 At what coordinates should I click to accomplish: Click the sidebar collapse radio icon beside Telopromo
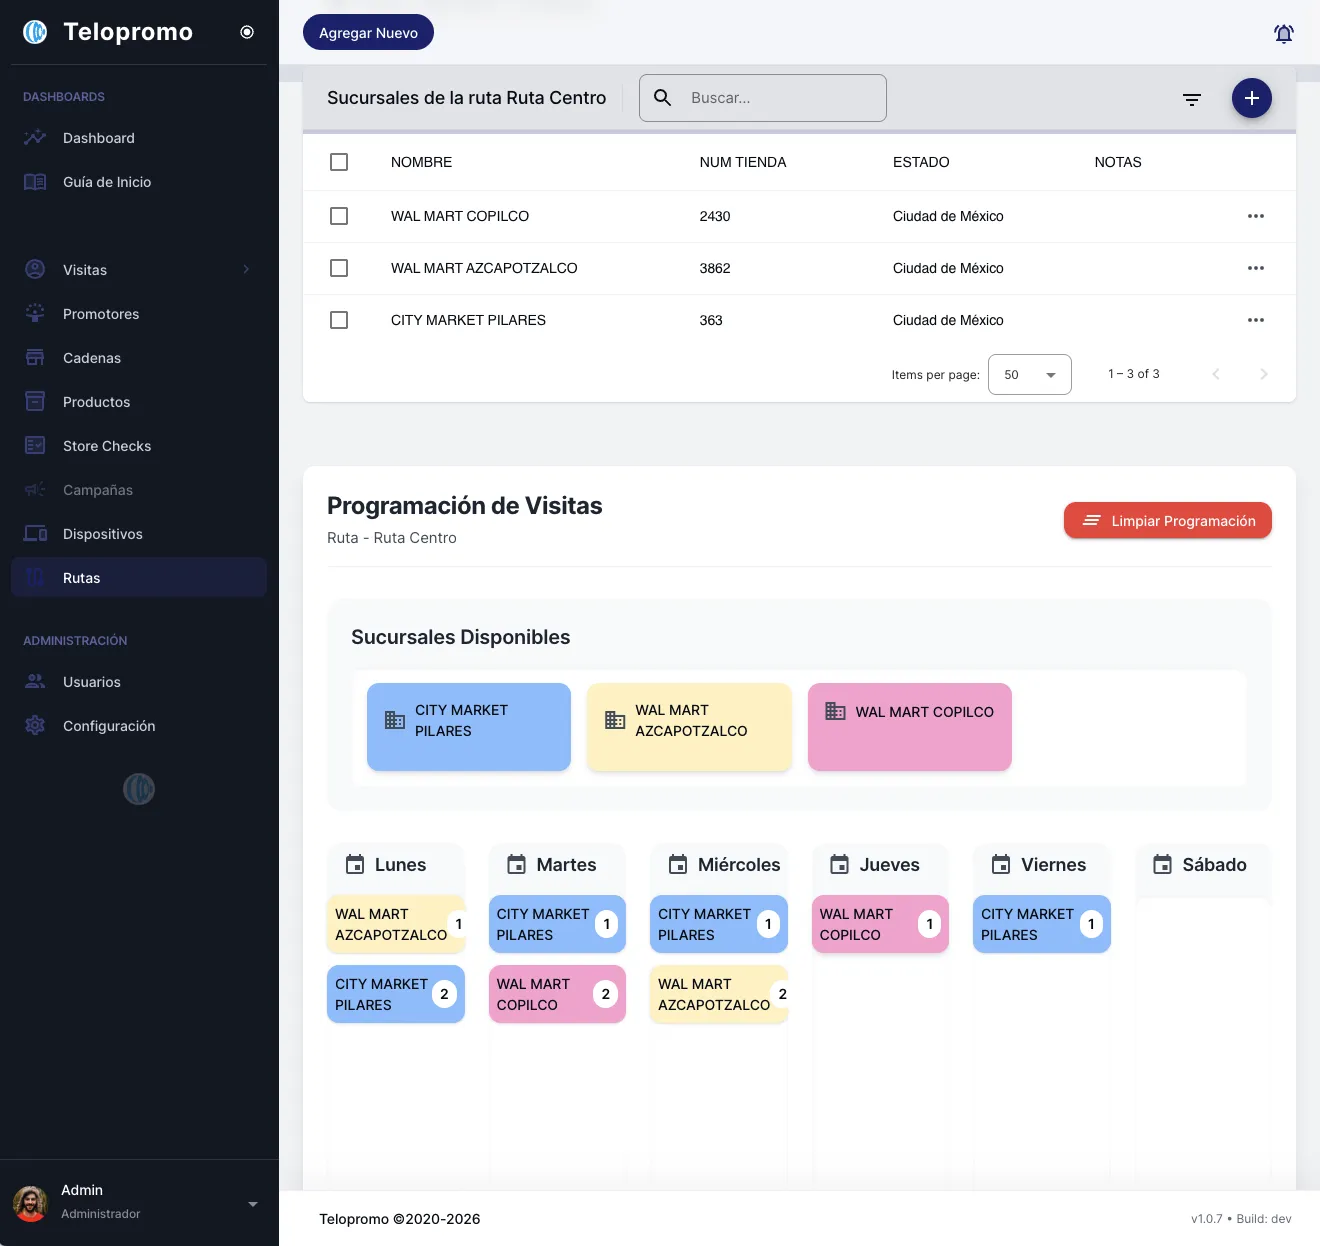click(x=247, y=32)
